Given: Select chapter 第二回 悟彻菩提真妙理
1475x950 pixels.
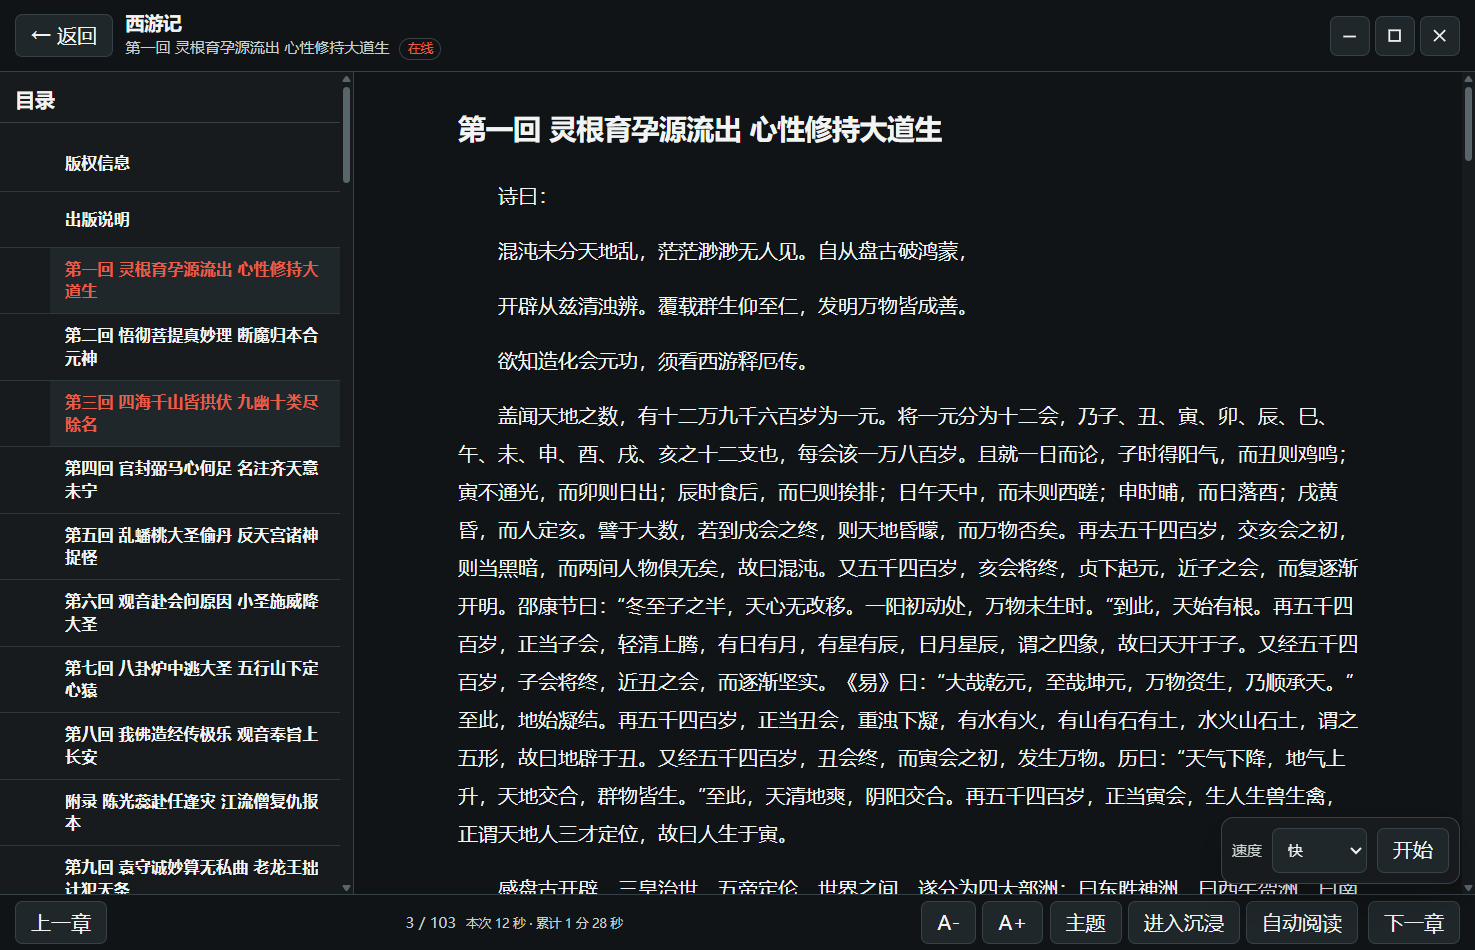Looking at the screenshot, I should (170, 347).
